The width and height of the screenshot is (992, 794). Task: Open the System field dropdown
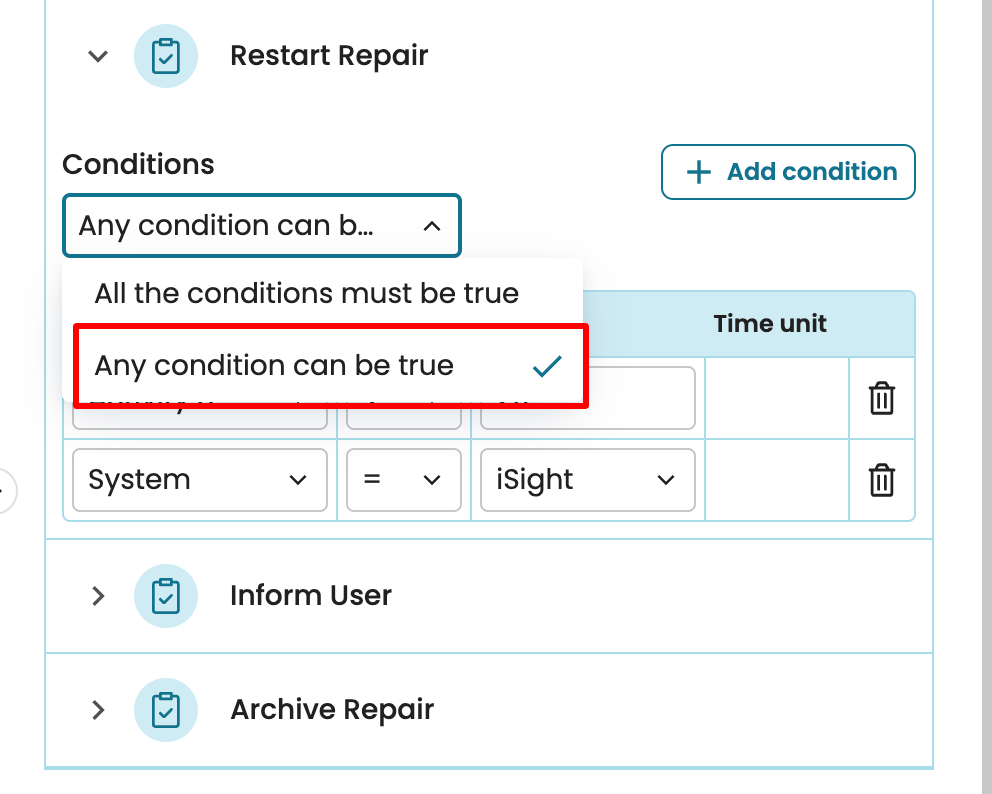[x=200, y=481]
